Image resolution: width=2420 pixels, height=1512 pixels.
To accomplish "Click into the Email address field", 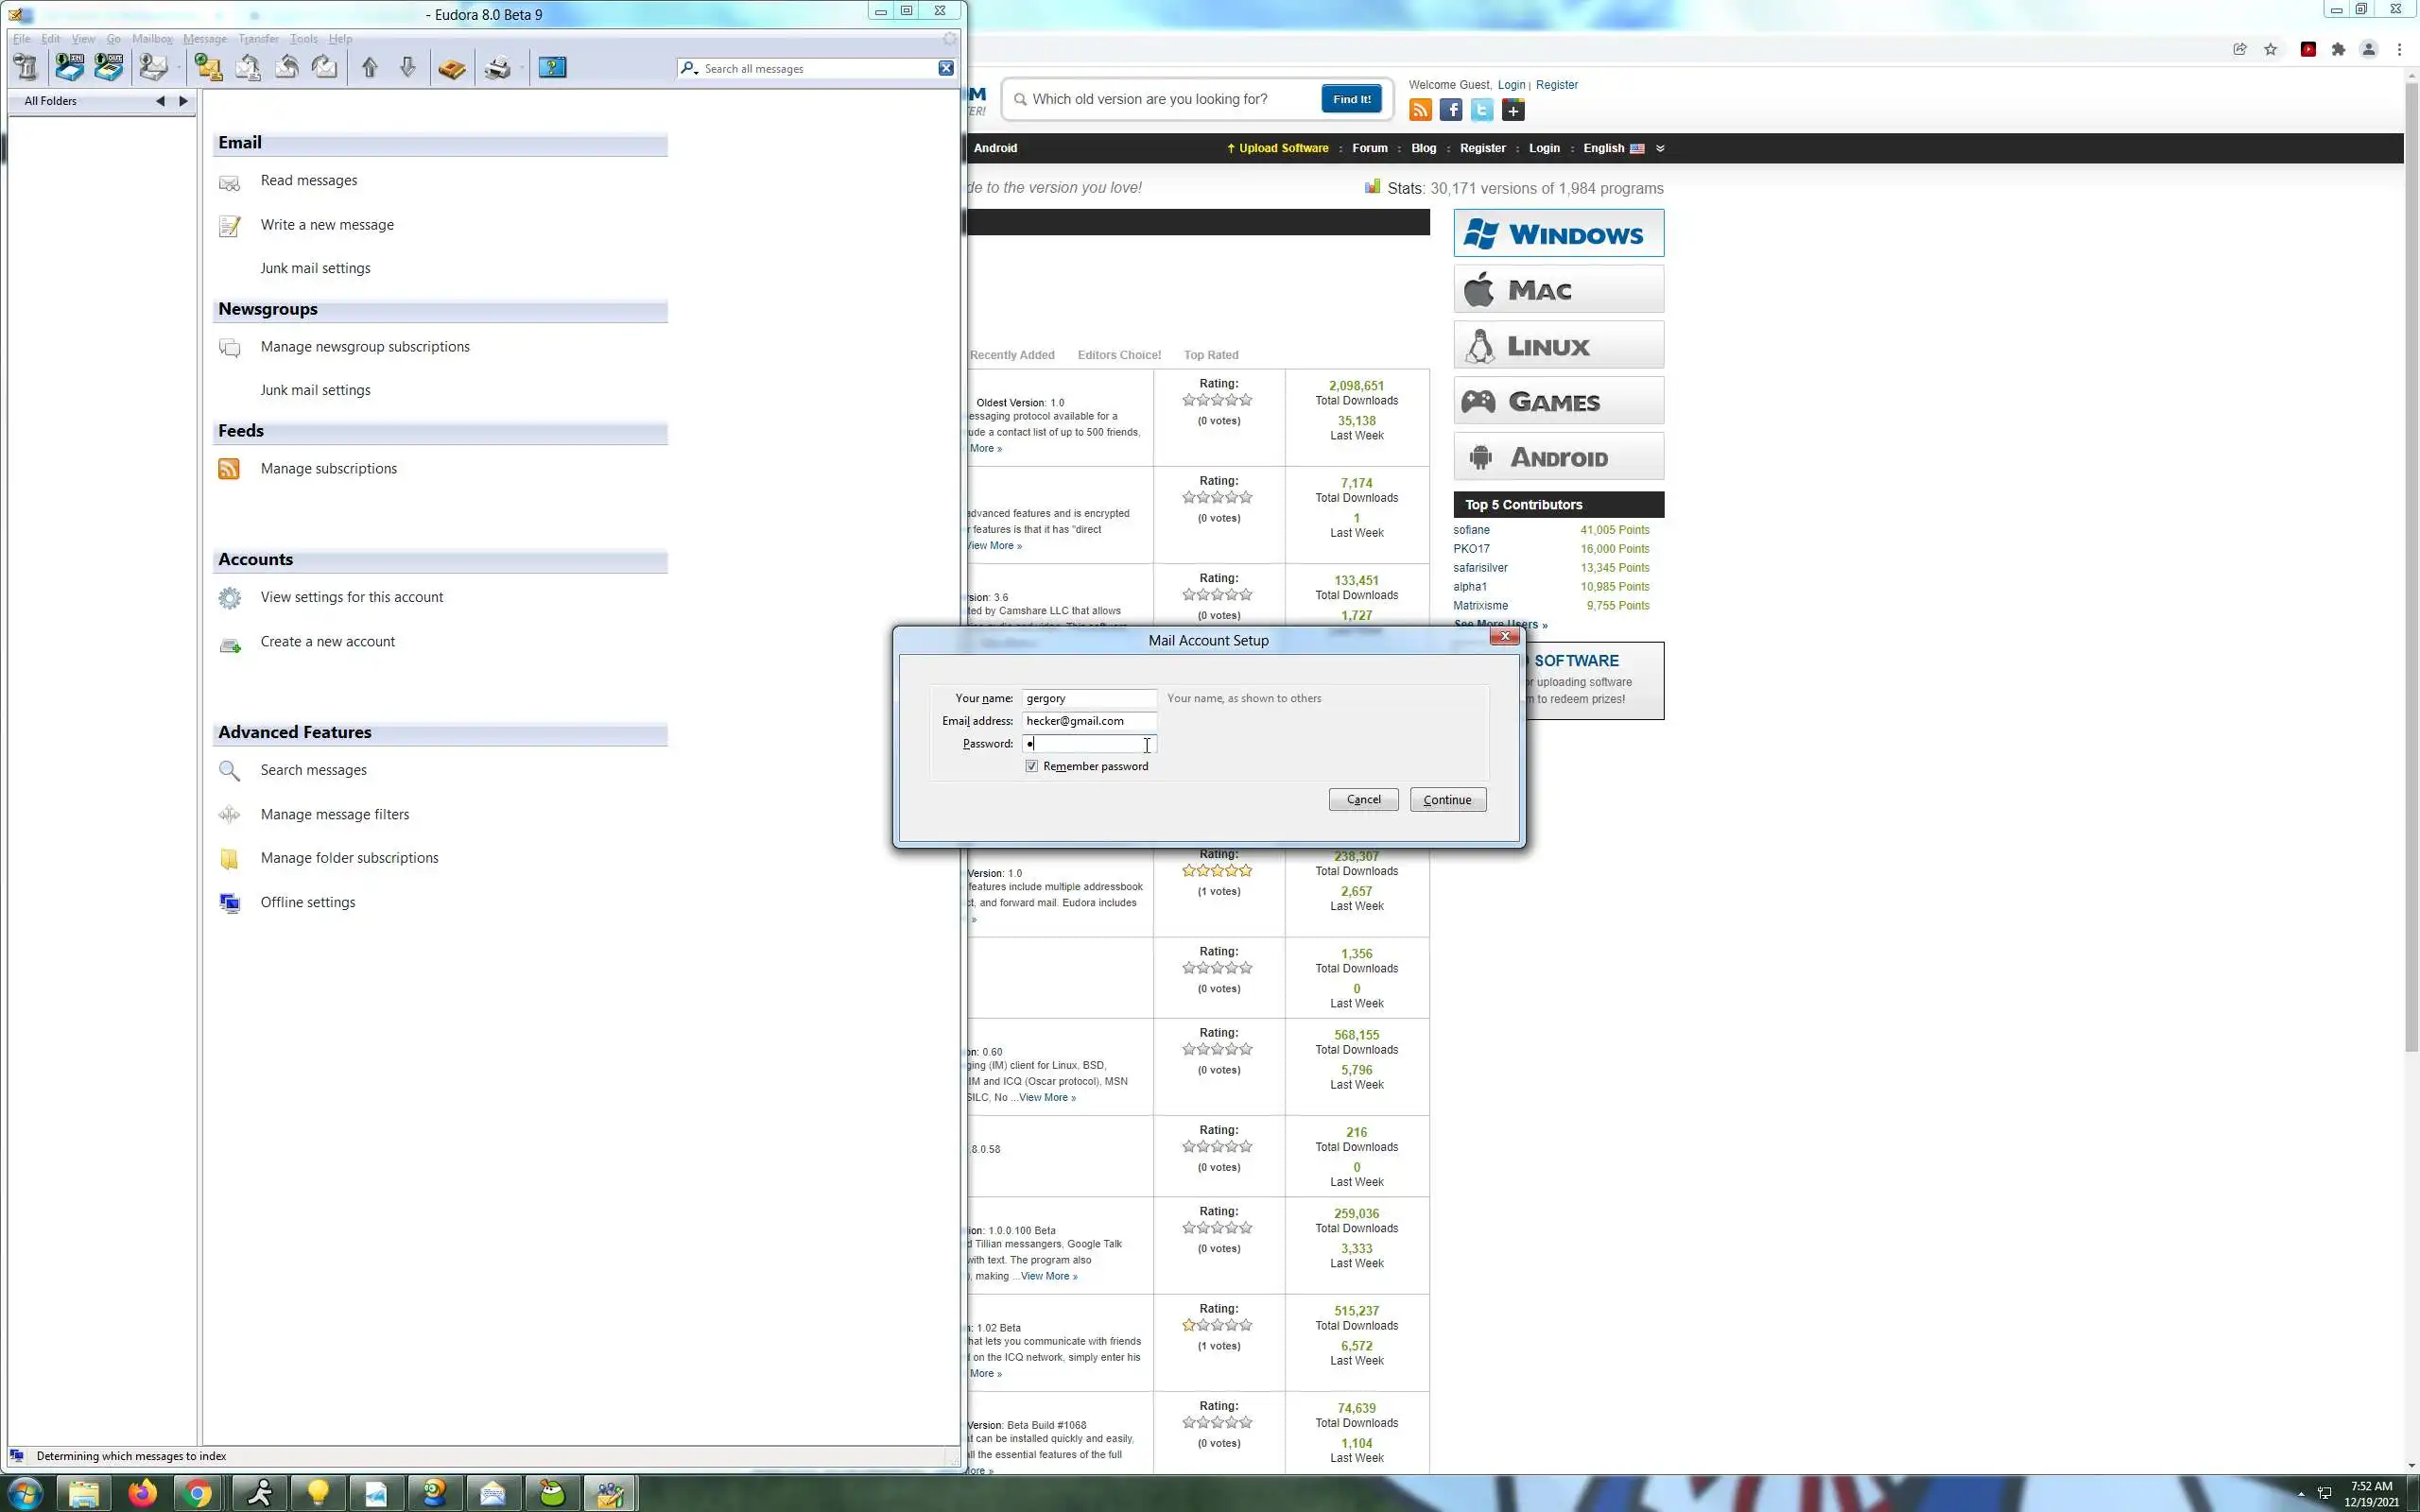I will (x=1088, y=721).
